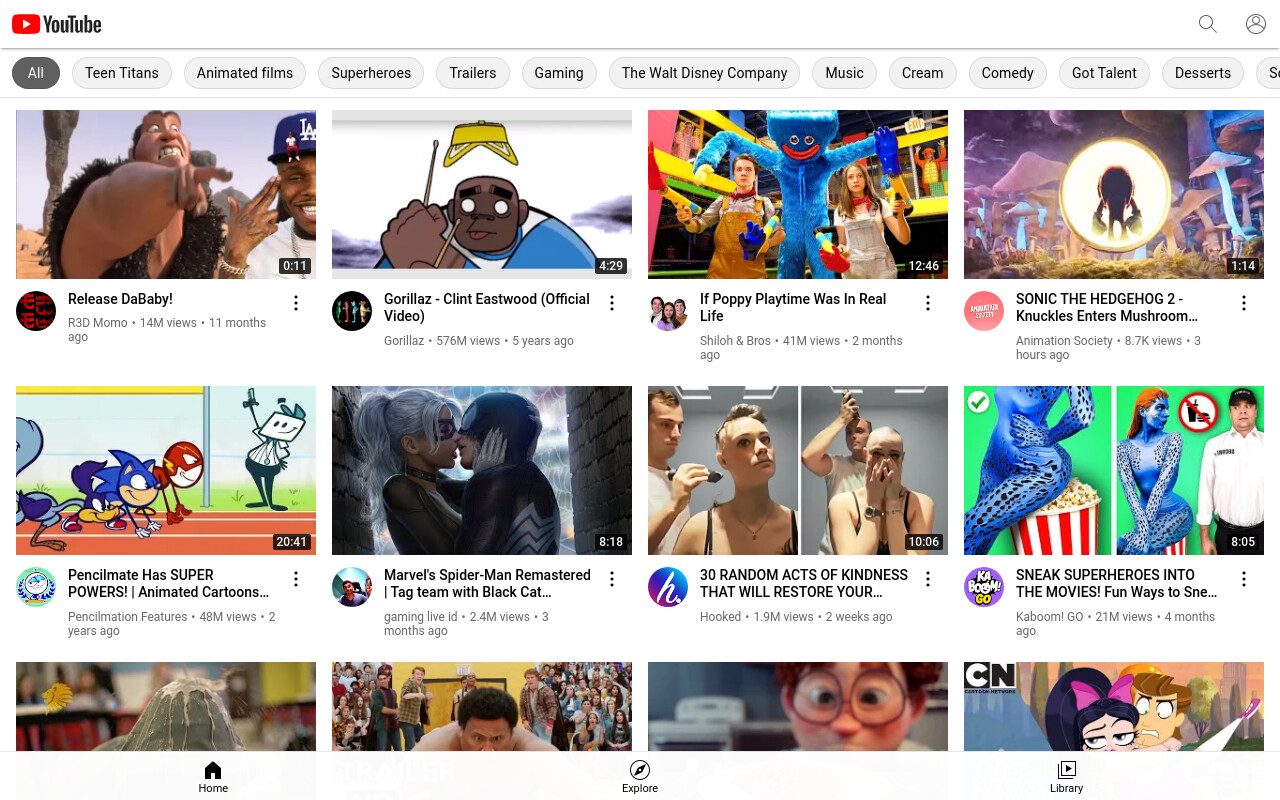1280x800 pixels.
Task: Open gaming live id channel avatar
Action: pyautogui.click(x=352, y=587)
